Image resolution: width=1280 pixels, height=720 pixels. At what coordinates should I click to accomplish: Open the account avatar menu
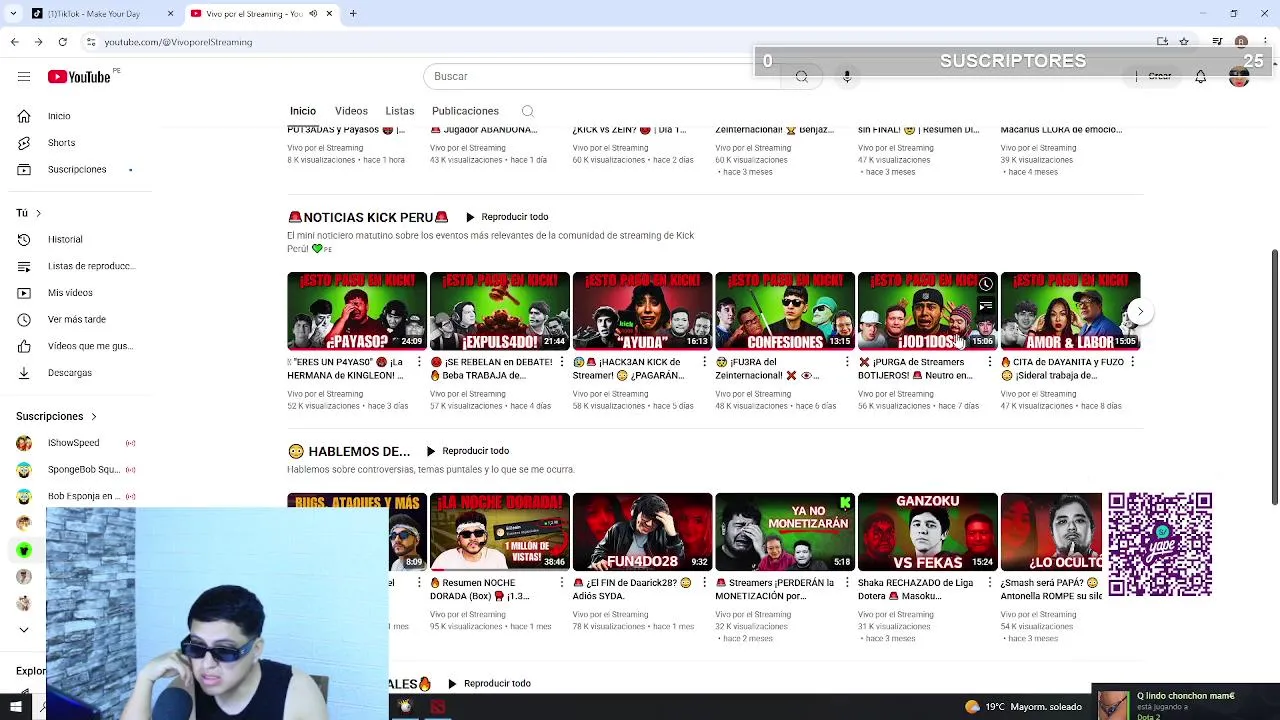[1239, 77]
